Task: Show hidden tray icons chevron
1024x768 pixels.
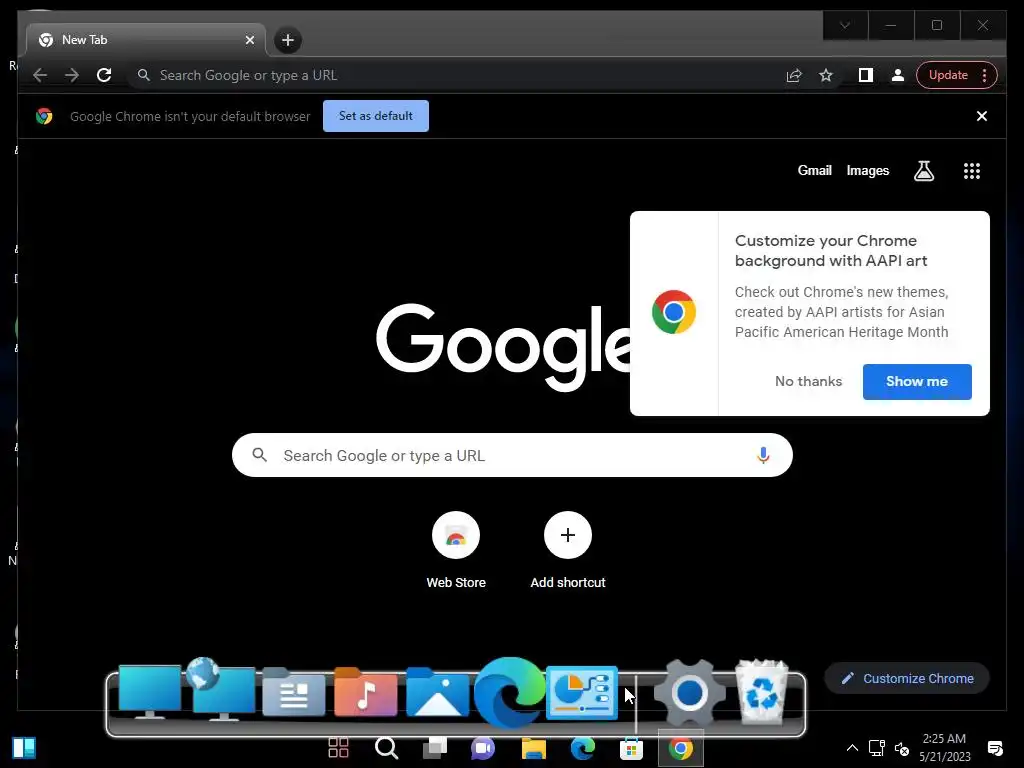Action: click(852, 748)
